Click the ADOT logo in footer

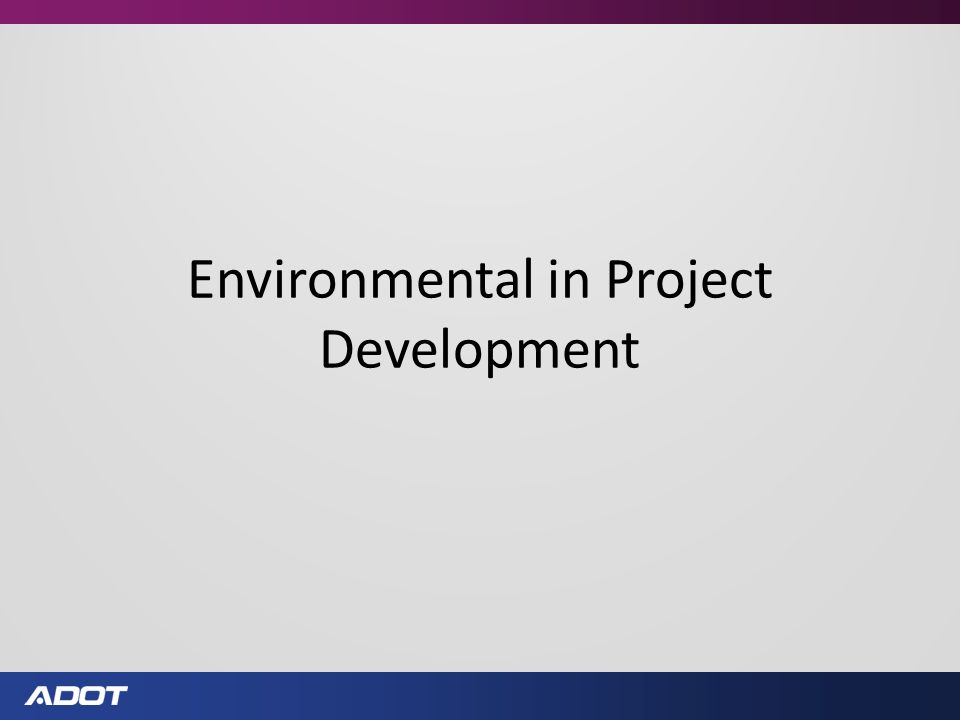(x=76, y=696)
